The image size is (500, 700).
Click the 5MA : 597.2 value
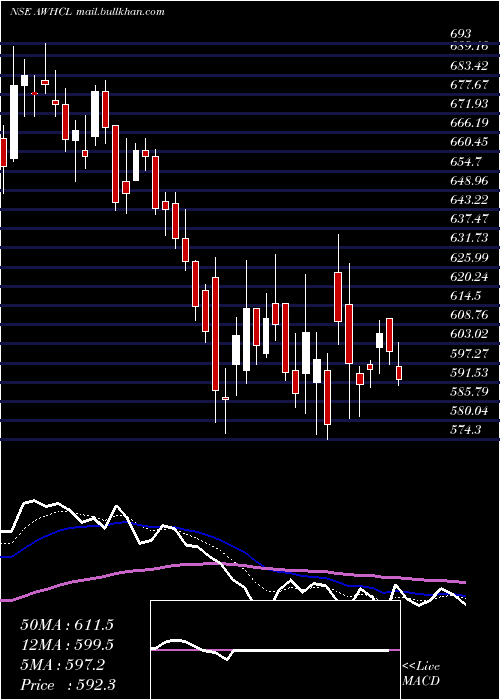[62, 665]
